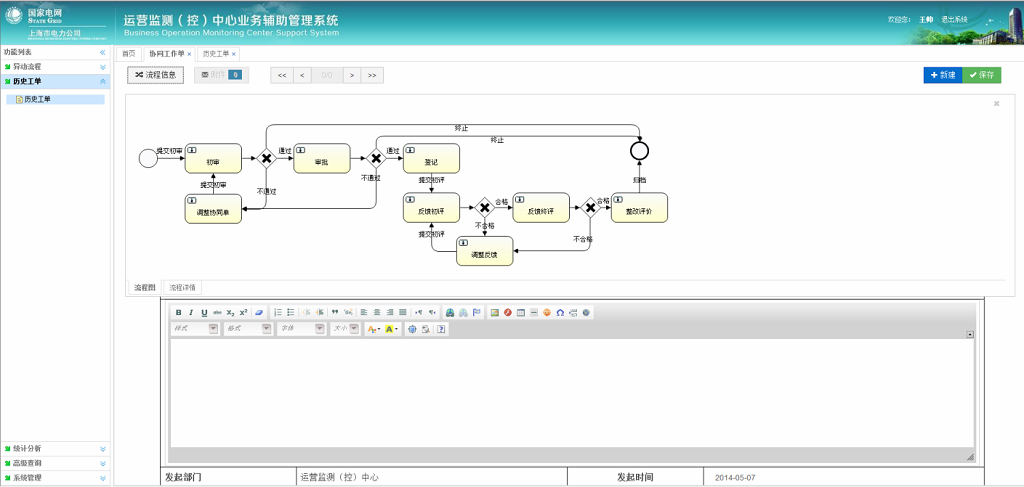Collapse the 功能列表 sidebar panel

pyautogui.click(x=102, y=52)
